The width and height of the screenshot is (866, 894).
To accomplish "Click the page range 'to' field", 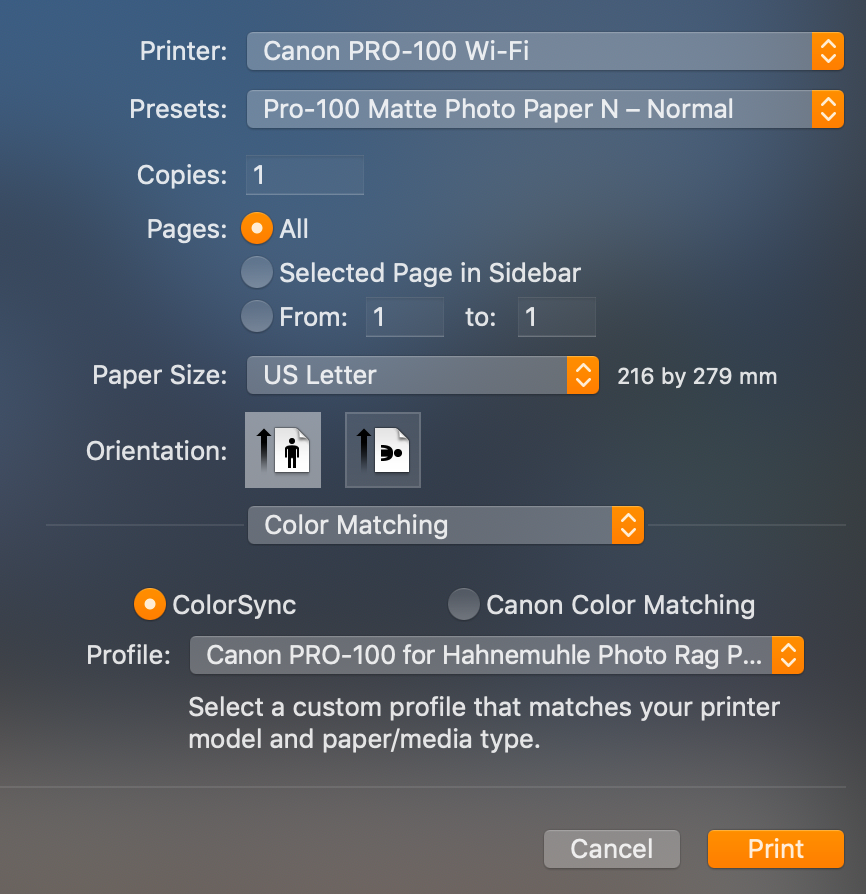I will click(556, 317).
